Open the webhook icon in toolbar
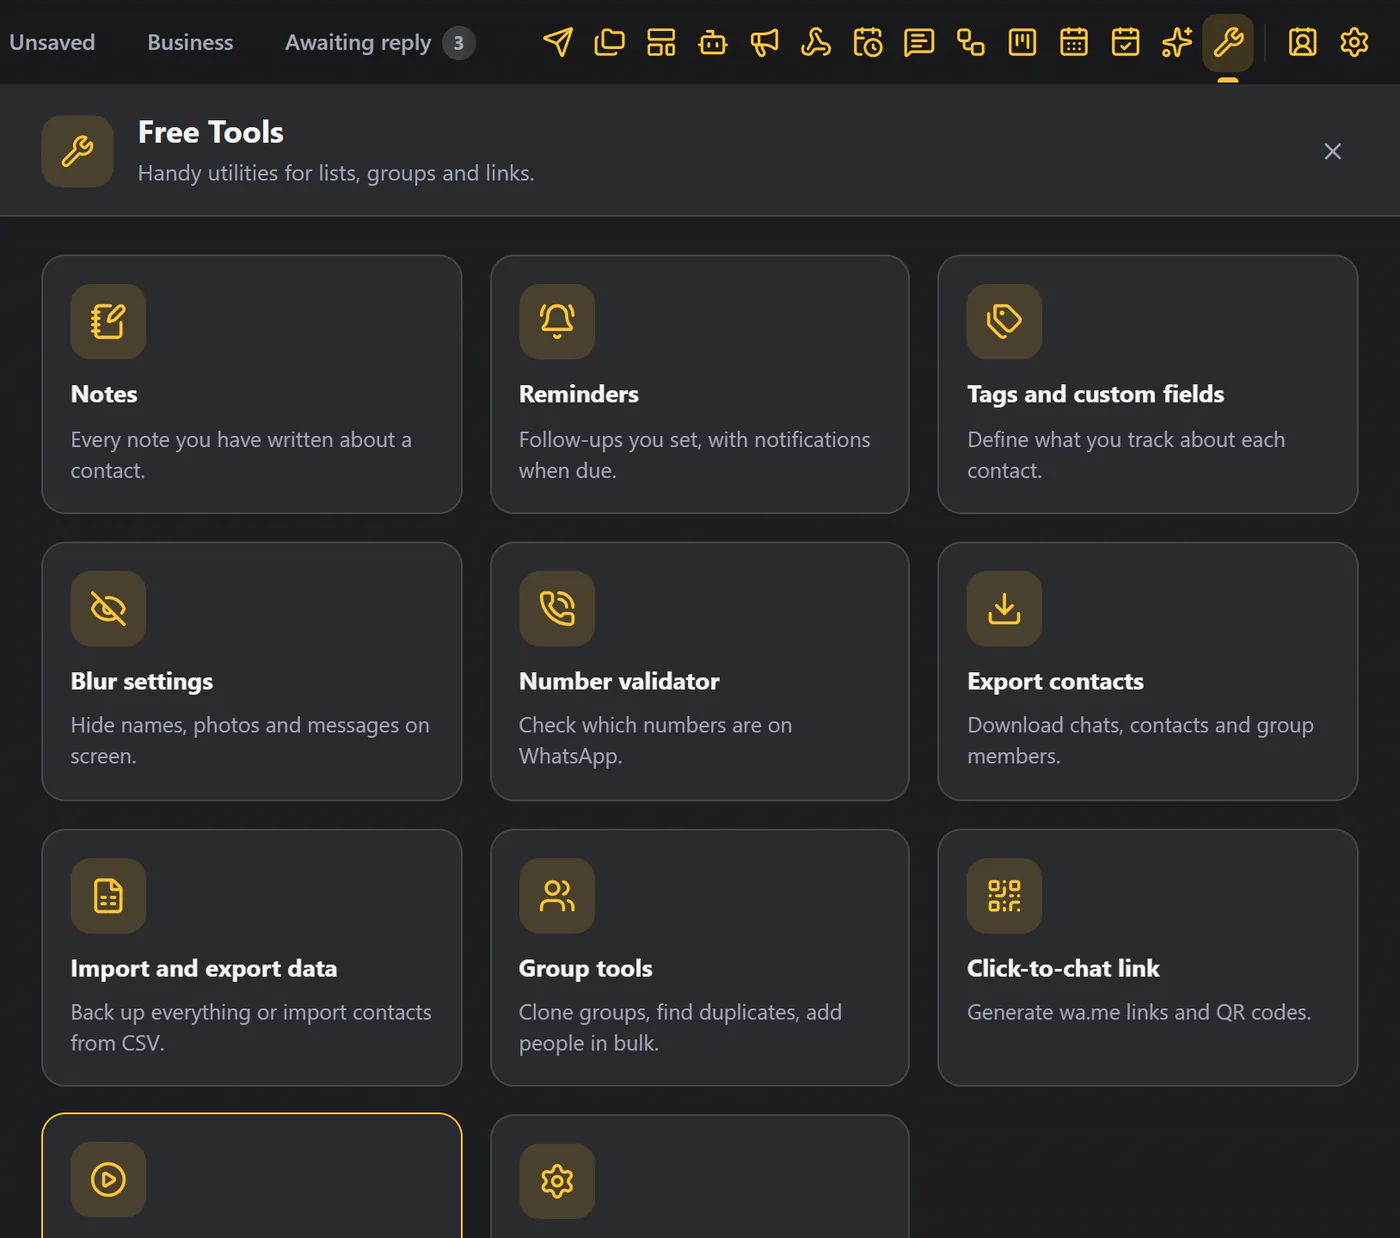1400x1238 pixels. point(816,42)
